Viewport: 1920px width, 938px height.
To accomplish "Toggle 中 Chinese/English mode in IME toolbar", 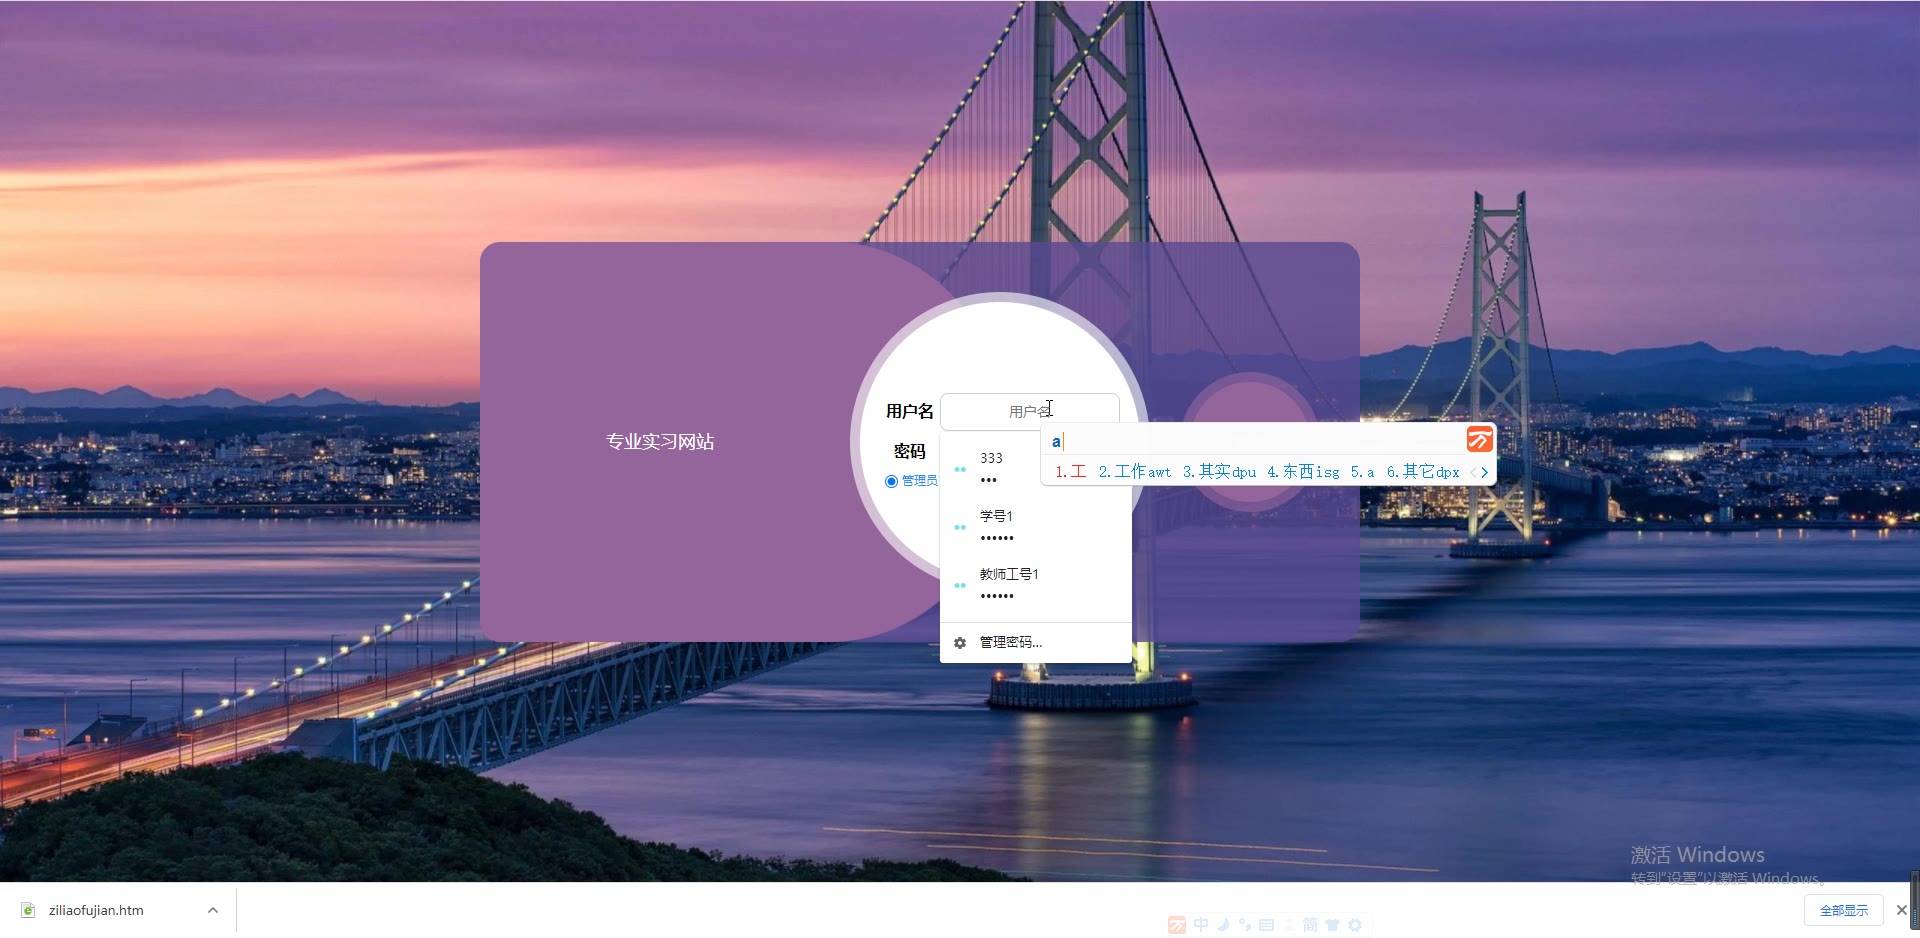I will pos(1200,925).
